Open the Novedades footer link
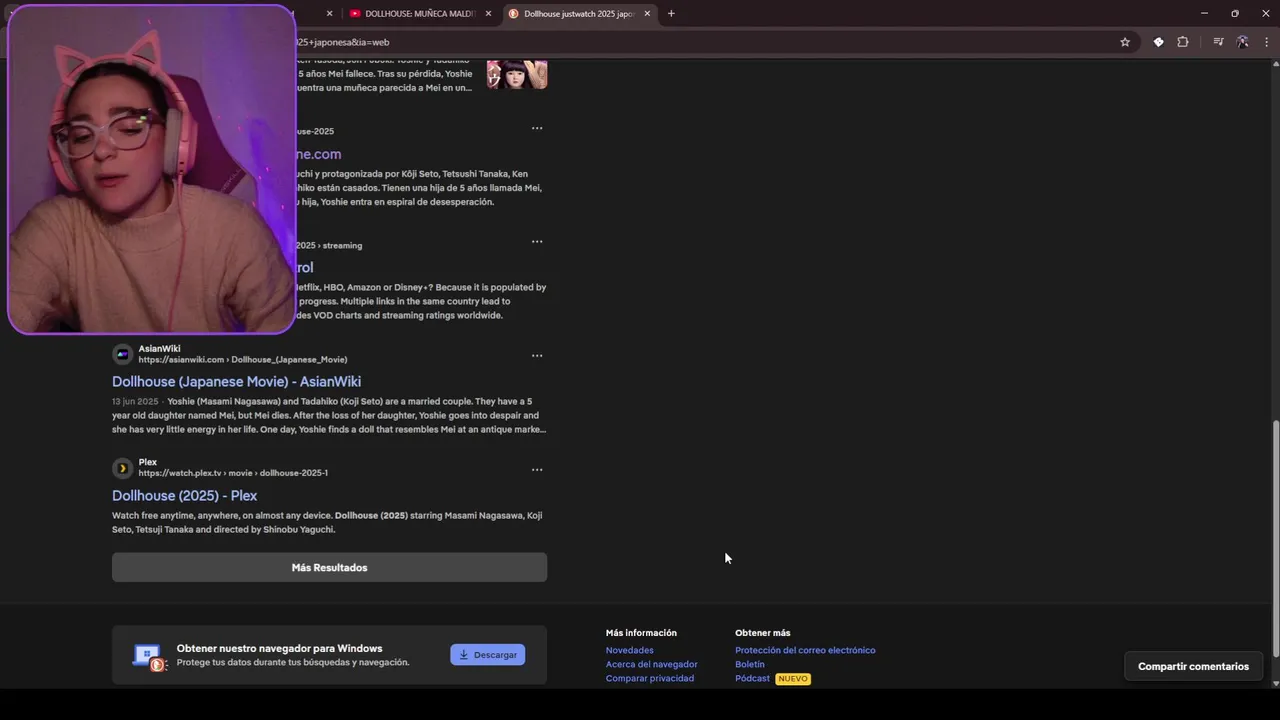1280x720 pixels. (629, 650)
